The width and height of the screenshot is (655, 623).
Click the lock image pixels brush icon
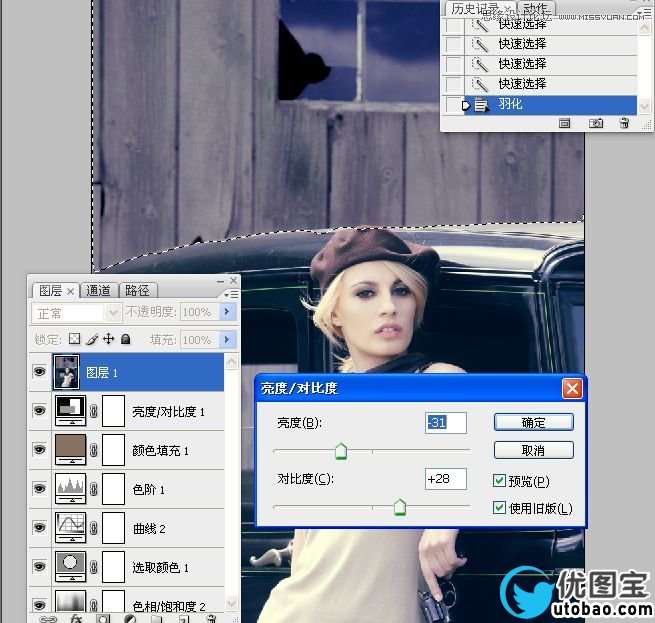[92, 339]
